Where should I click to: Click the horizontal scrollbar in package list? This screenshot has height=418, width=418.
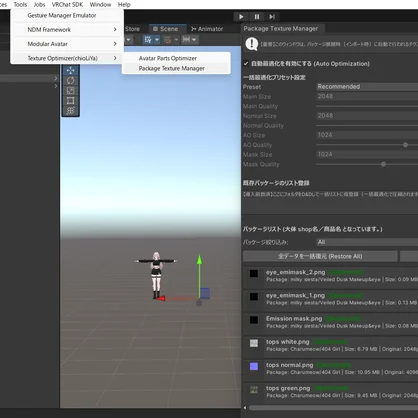tap(333, 408)
